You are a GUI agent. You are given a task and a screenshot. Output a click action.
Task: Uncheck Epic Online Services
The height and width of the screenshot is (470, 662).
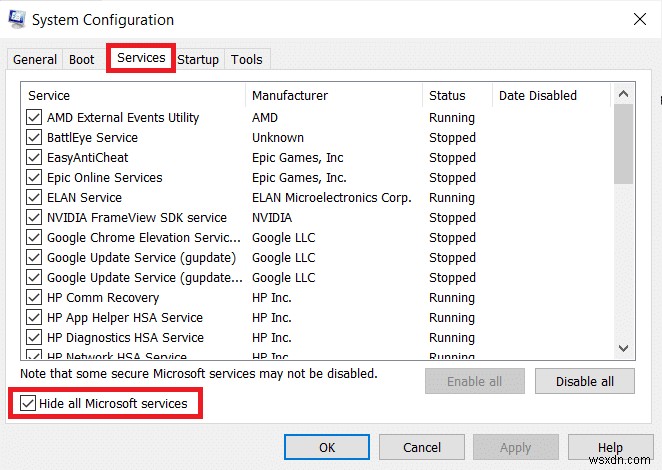point(35,178)
